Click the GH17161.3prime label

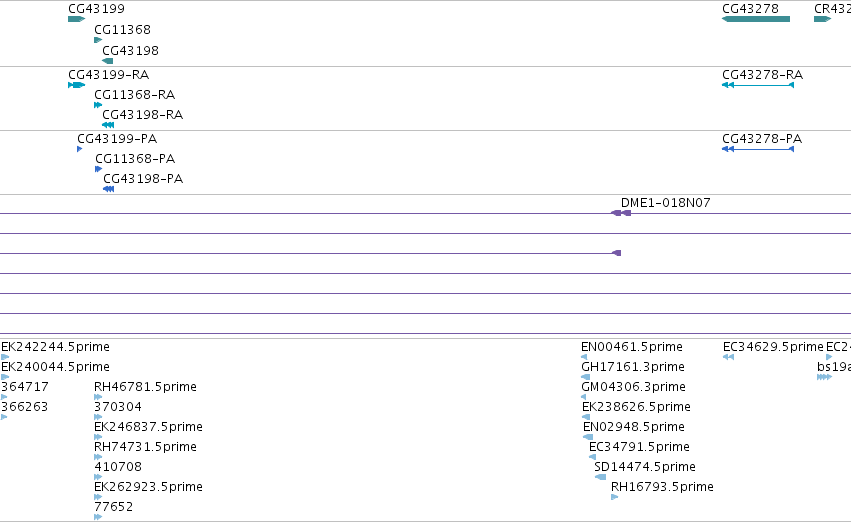tap(633, 367)
